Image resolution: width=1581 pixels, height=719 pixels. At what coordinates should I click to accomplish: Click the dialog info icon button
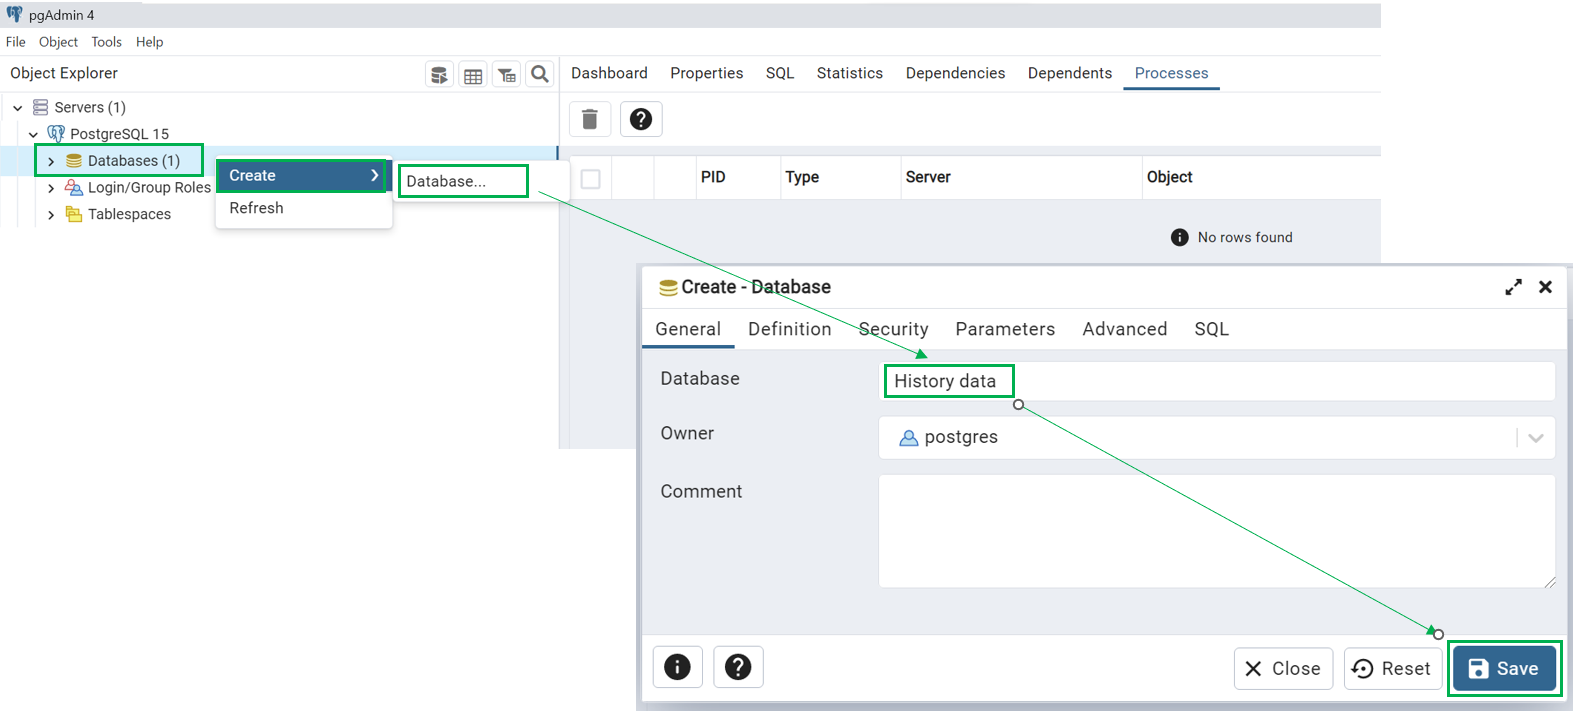click(x=677, y=667)
